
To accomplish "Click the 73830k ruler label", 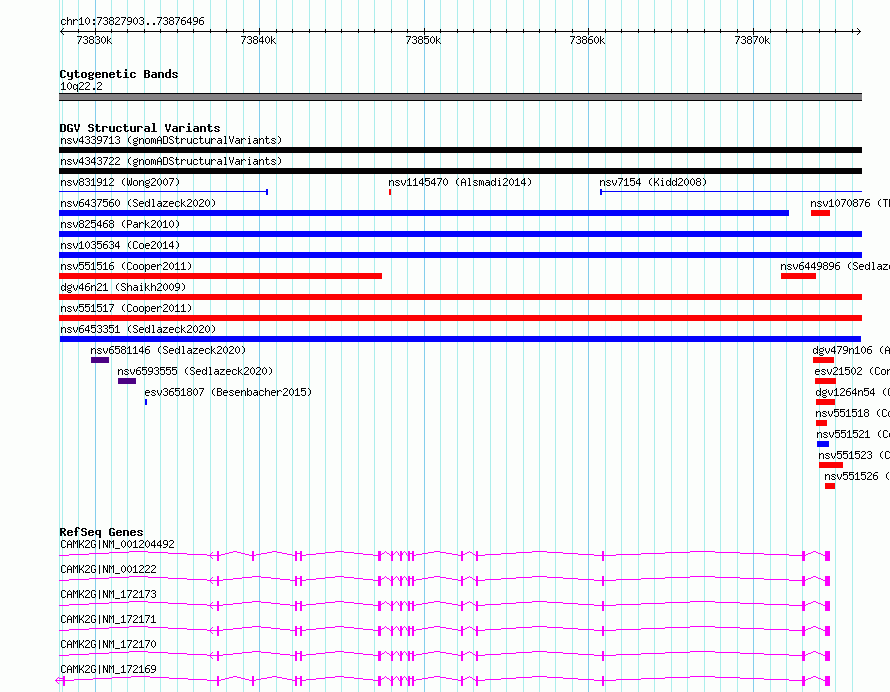I will point(94,40).
